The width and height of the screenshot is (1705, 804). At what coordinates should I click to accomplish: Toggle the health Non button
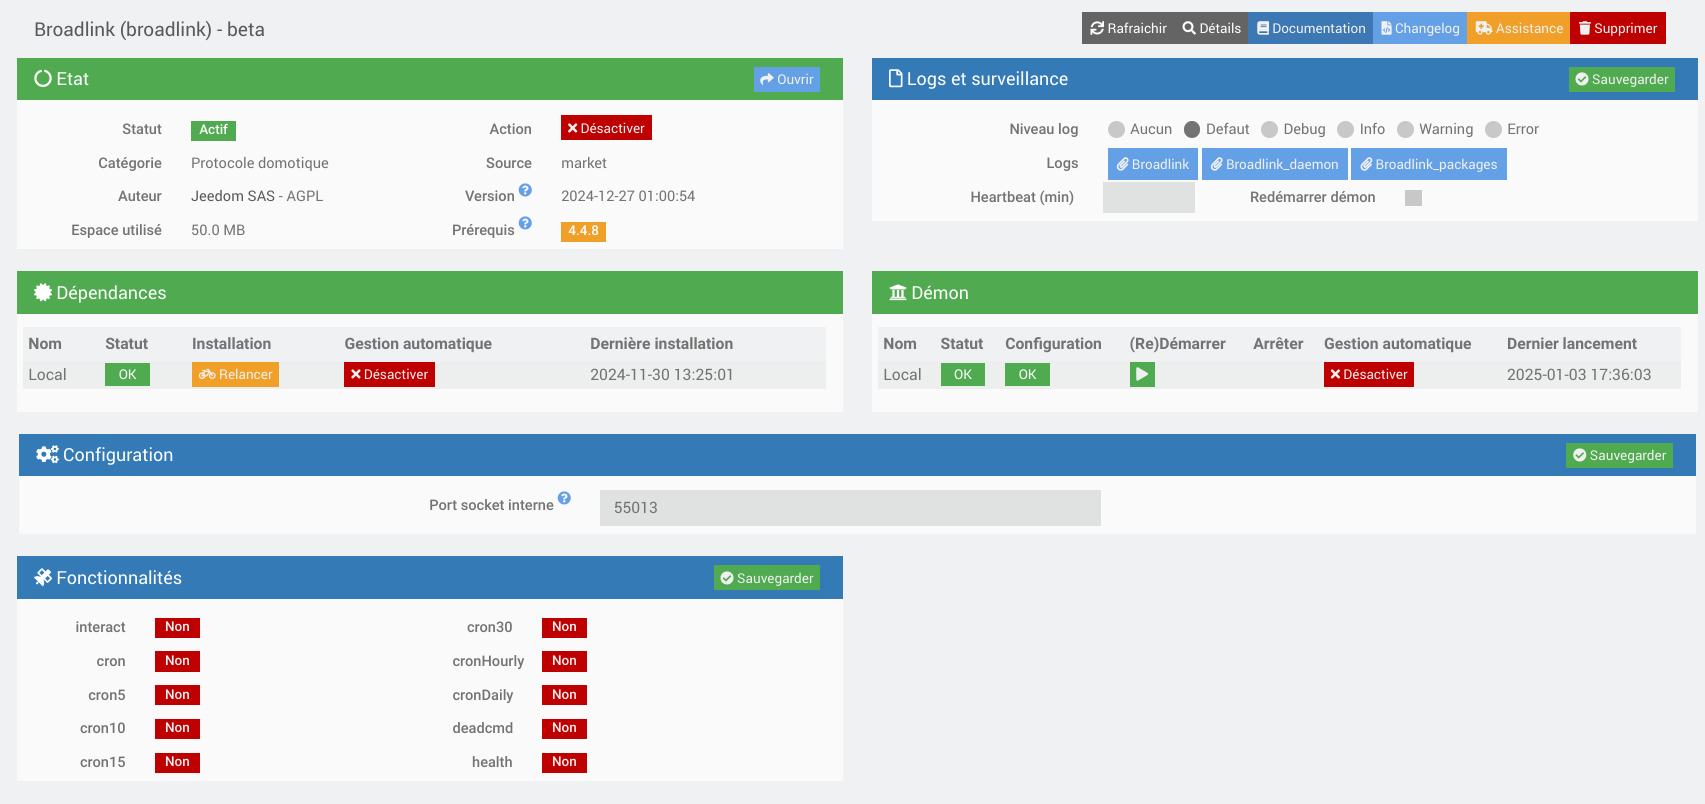[x=564, y=762]
